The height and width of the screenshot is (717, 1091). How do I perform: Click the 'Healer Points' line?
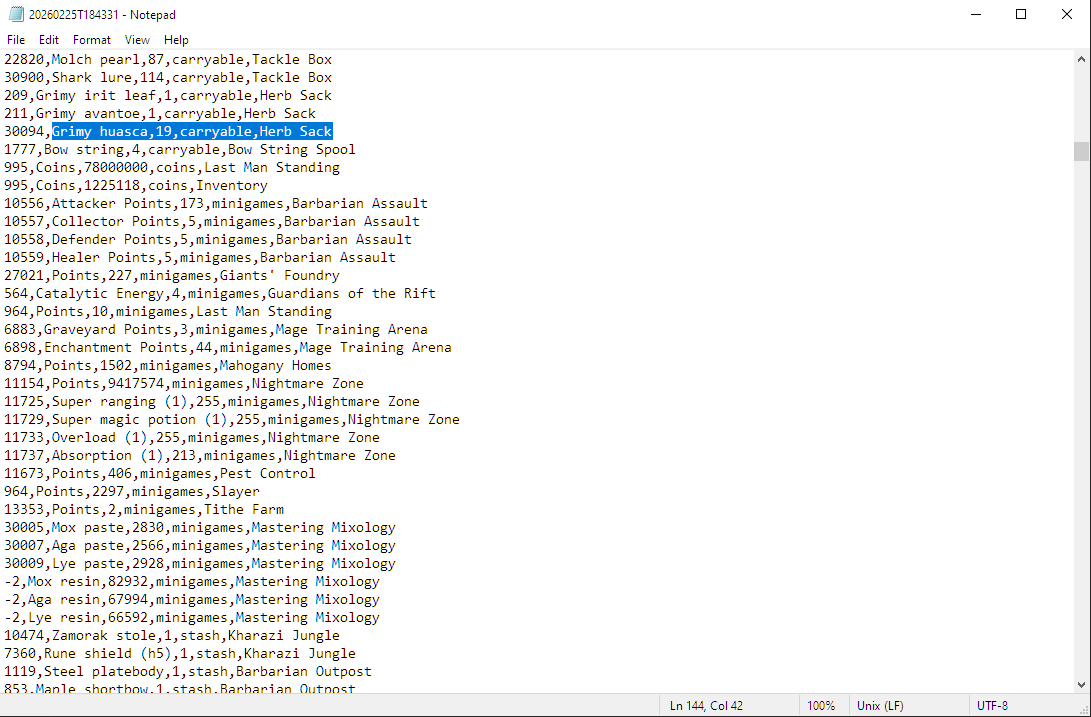pyautogui.click(x=200, y=258)
